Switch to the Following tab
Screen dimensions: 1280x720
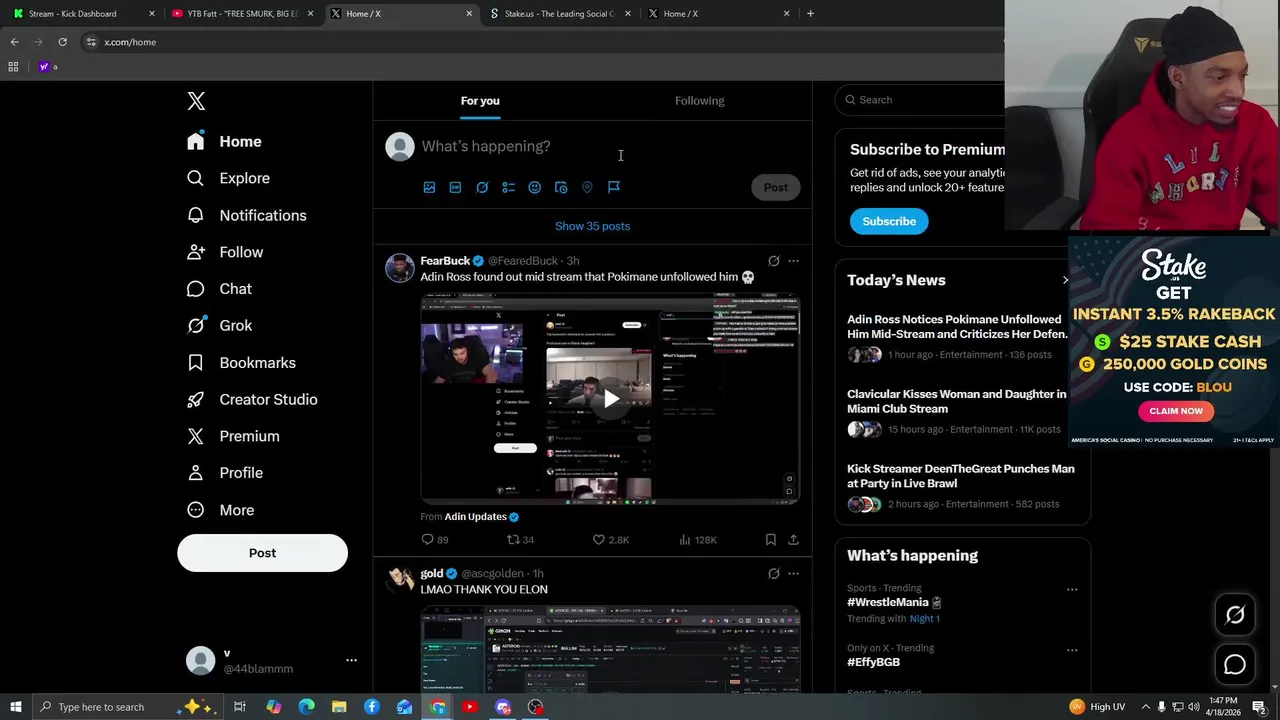click(699, 101)
